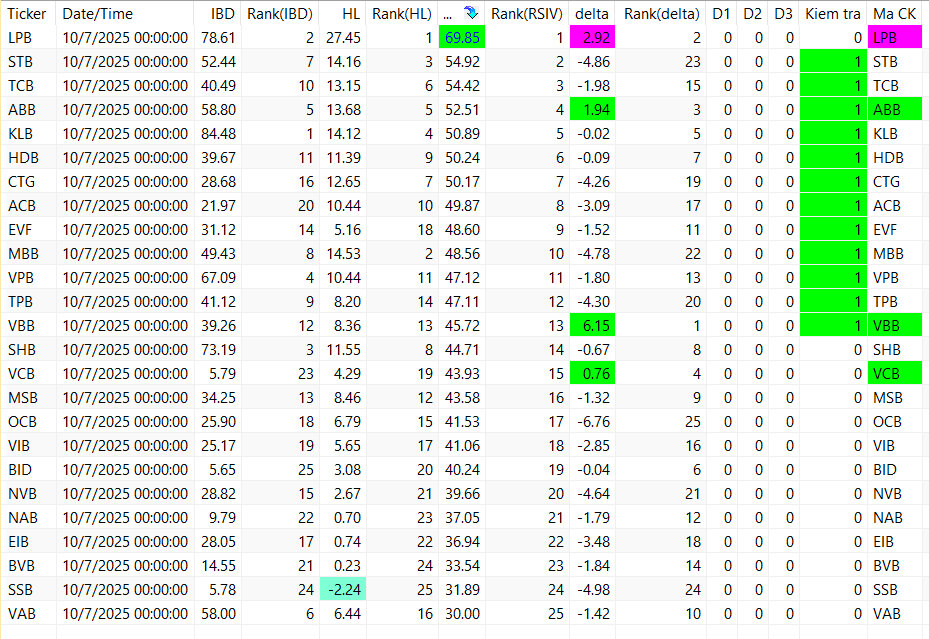This screenshot has height=639, width=929.
Task: Select the SSB ticker cell in the Ticker column
Action: click(x=28, y=589)
